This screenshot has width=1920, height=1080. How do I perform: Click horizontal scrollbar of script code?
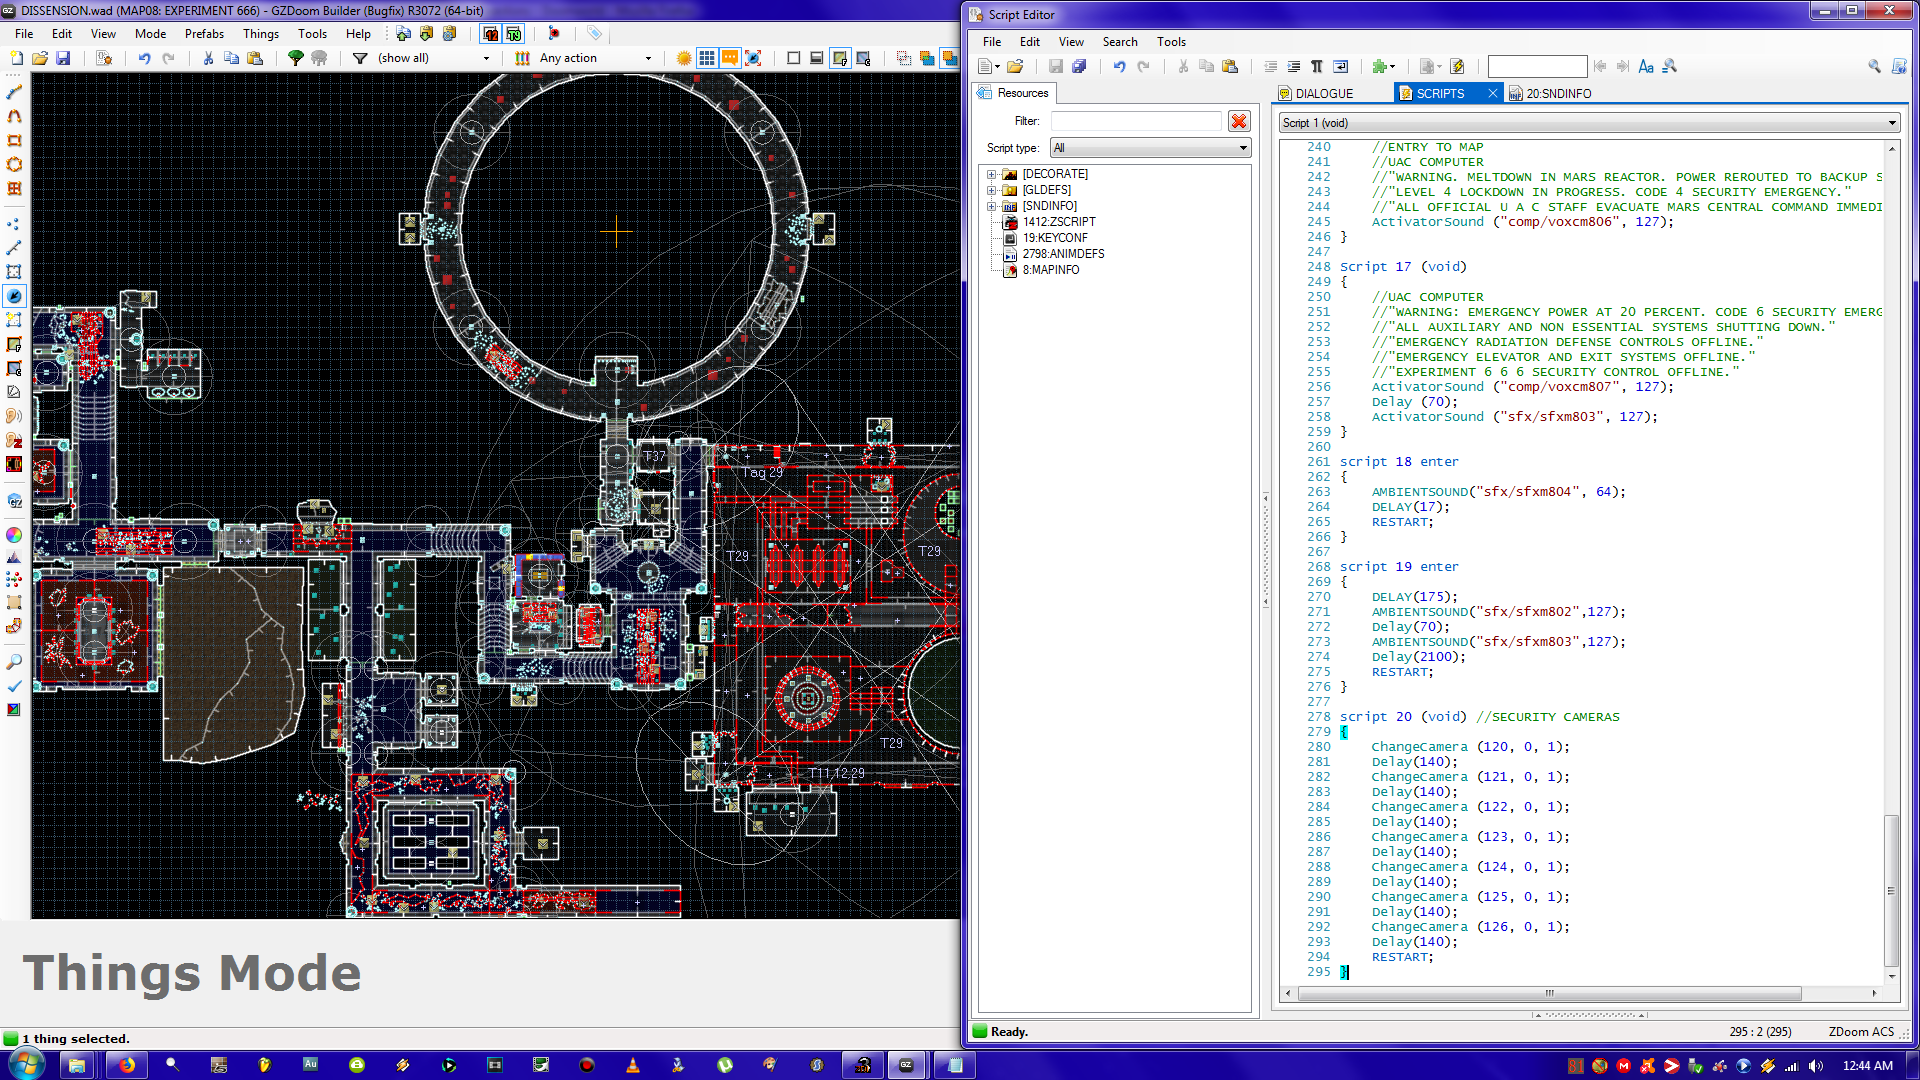1549,994
